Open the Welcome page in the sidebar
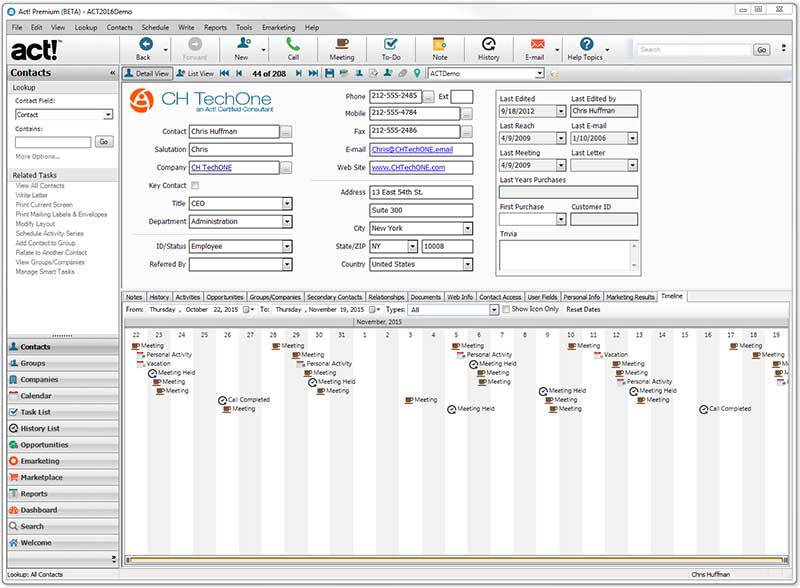 tap(63, 543)
